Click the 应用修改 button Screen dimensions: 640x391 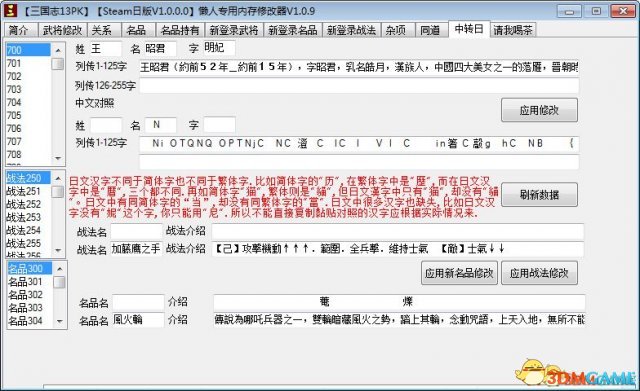click(x=539, y=110)
